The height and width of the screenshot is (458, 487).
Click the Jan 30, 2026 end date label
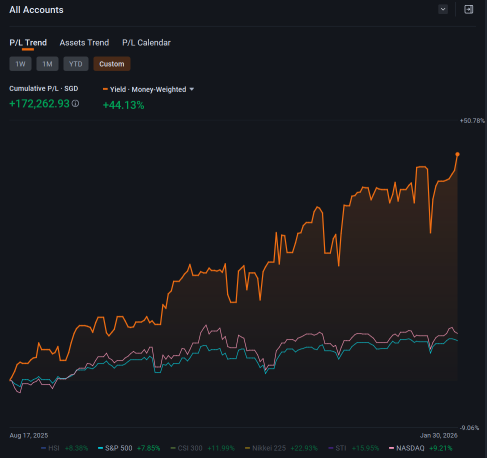click(x=439, y=435)
